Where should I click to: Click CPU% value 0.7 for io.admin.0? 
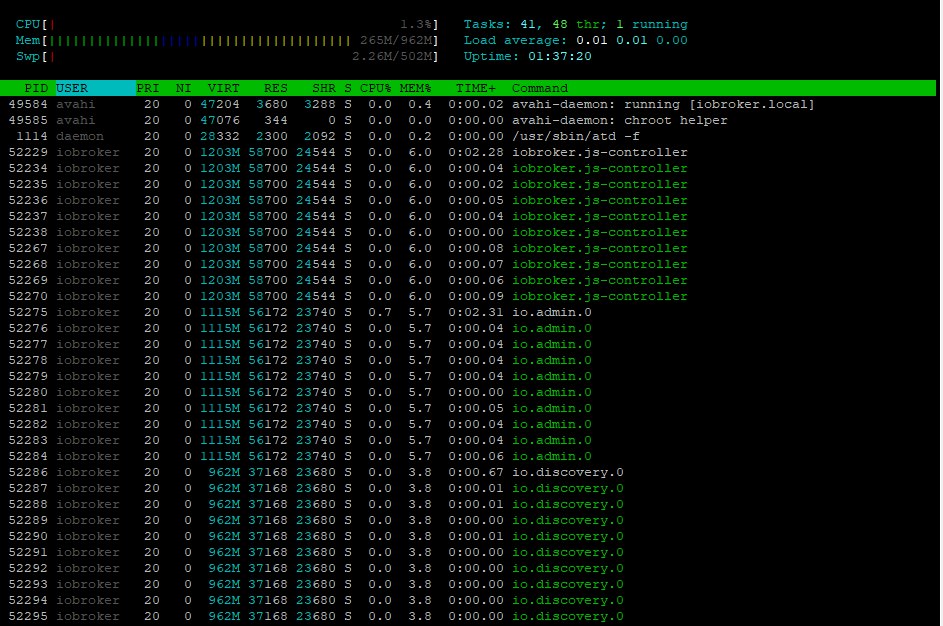coord(379,312)
